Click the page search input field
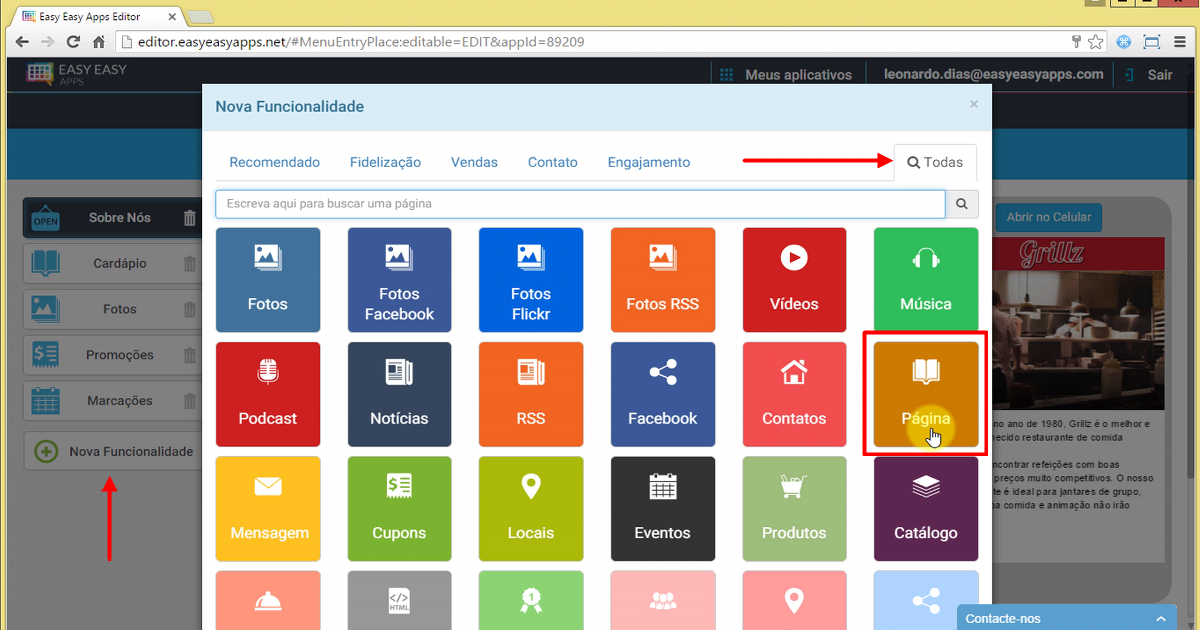Screen dimensions: 1200x630 pos(580,203)
